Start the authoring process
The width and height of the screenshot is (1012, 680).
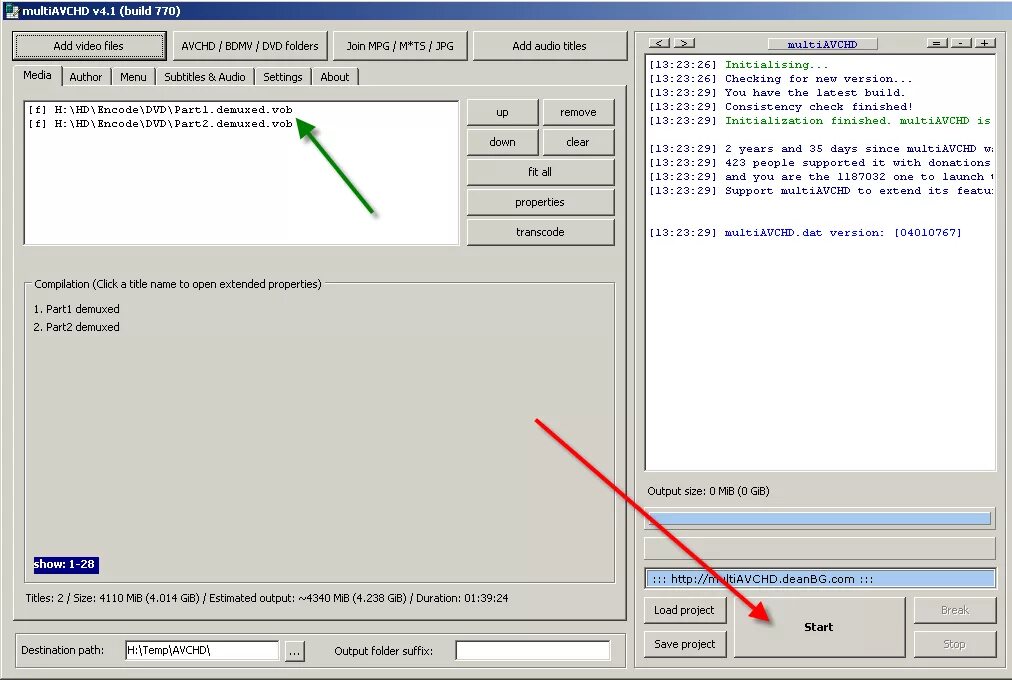coord(819,627)
